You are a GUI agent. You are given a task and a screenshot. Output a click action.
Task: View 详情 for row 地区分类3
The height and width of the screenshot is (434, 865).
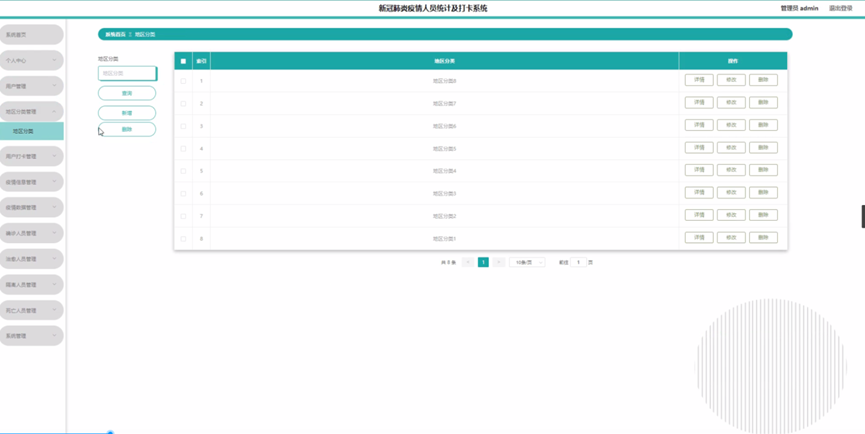(x=699, y=192)
